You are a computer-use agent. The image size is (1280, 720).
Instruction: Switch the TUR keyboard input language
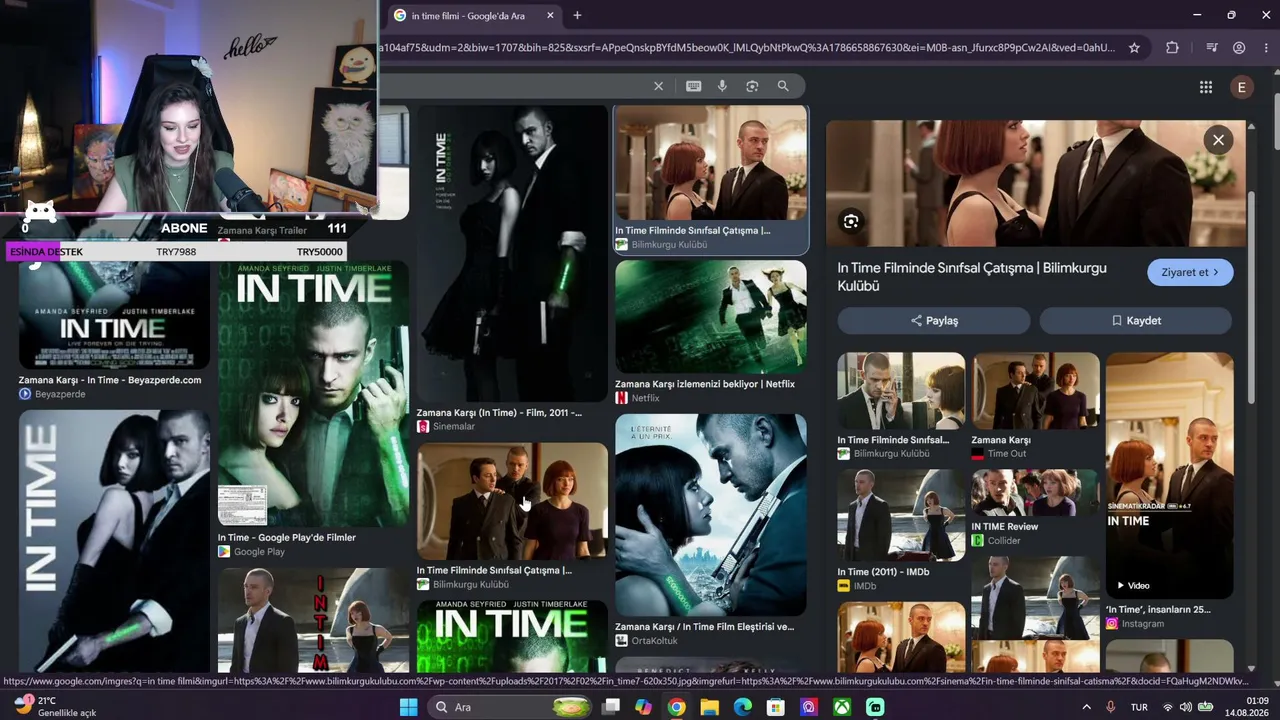pos(1139,707)
